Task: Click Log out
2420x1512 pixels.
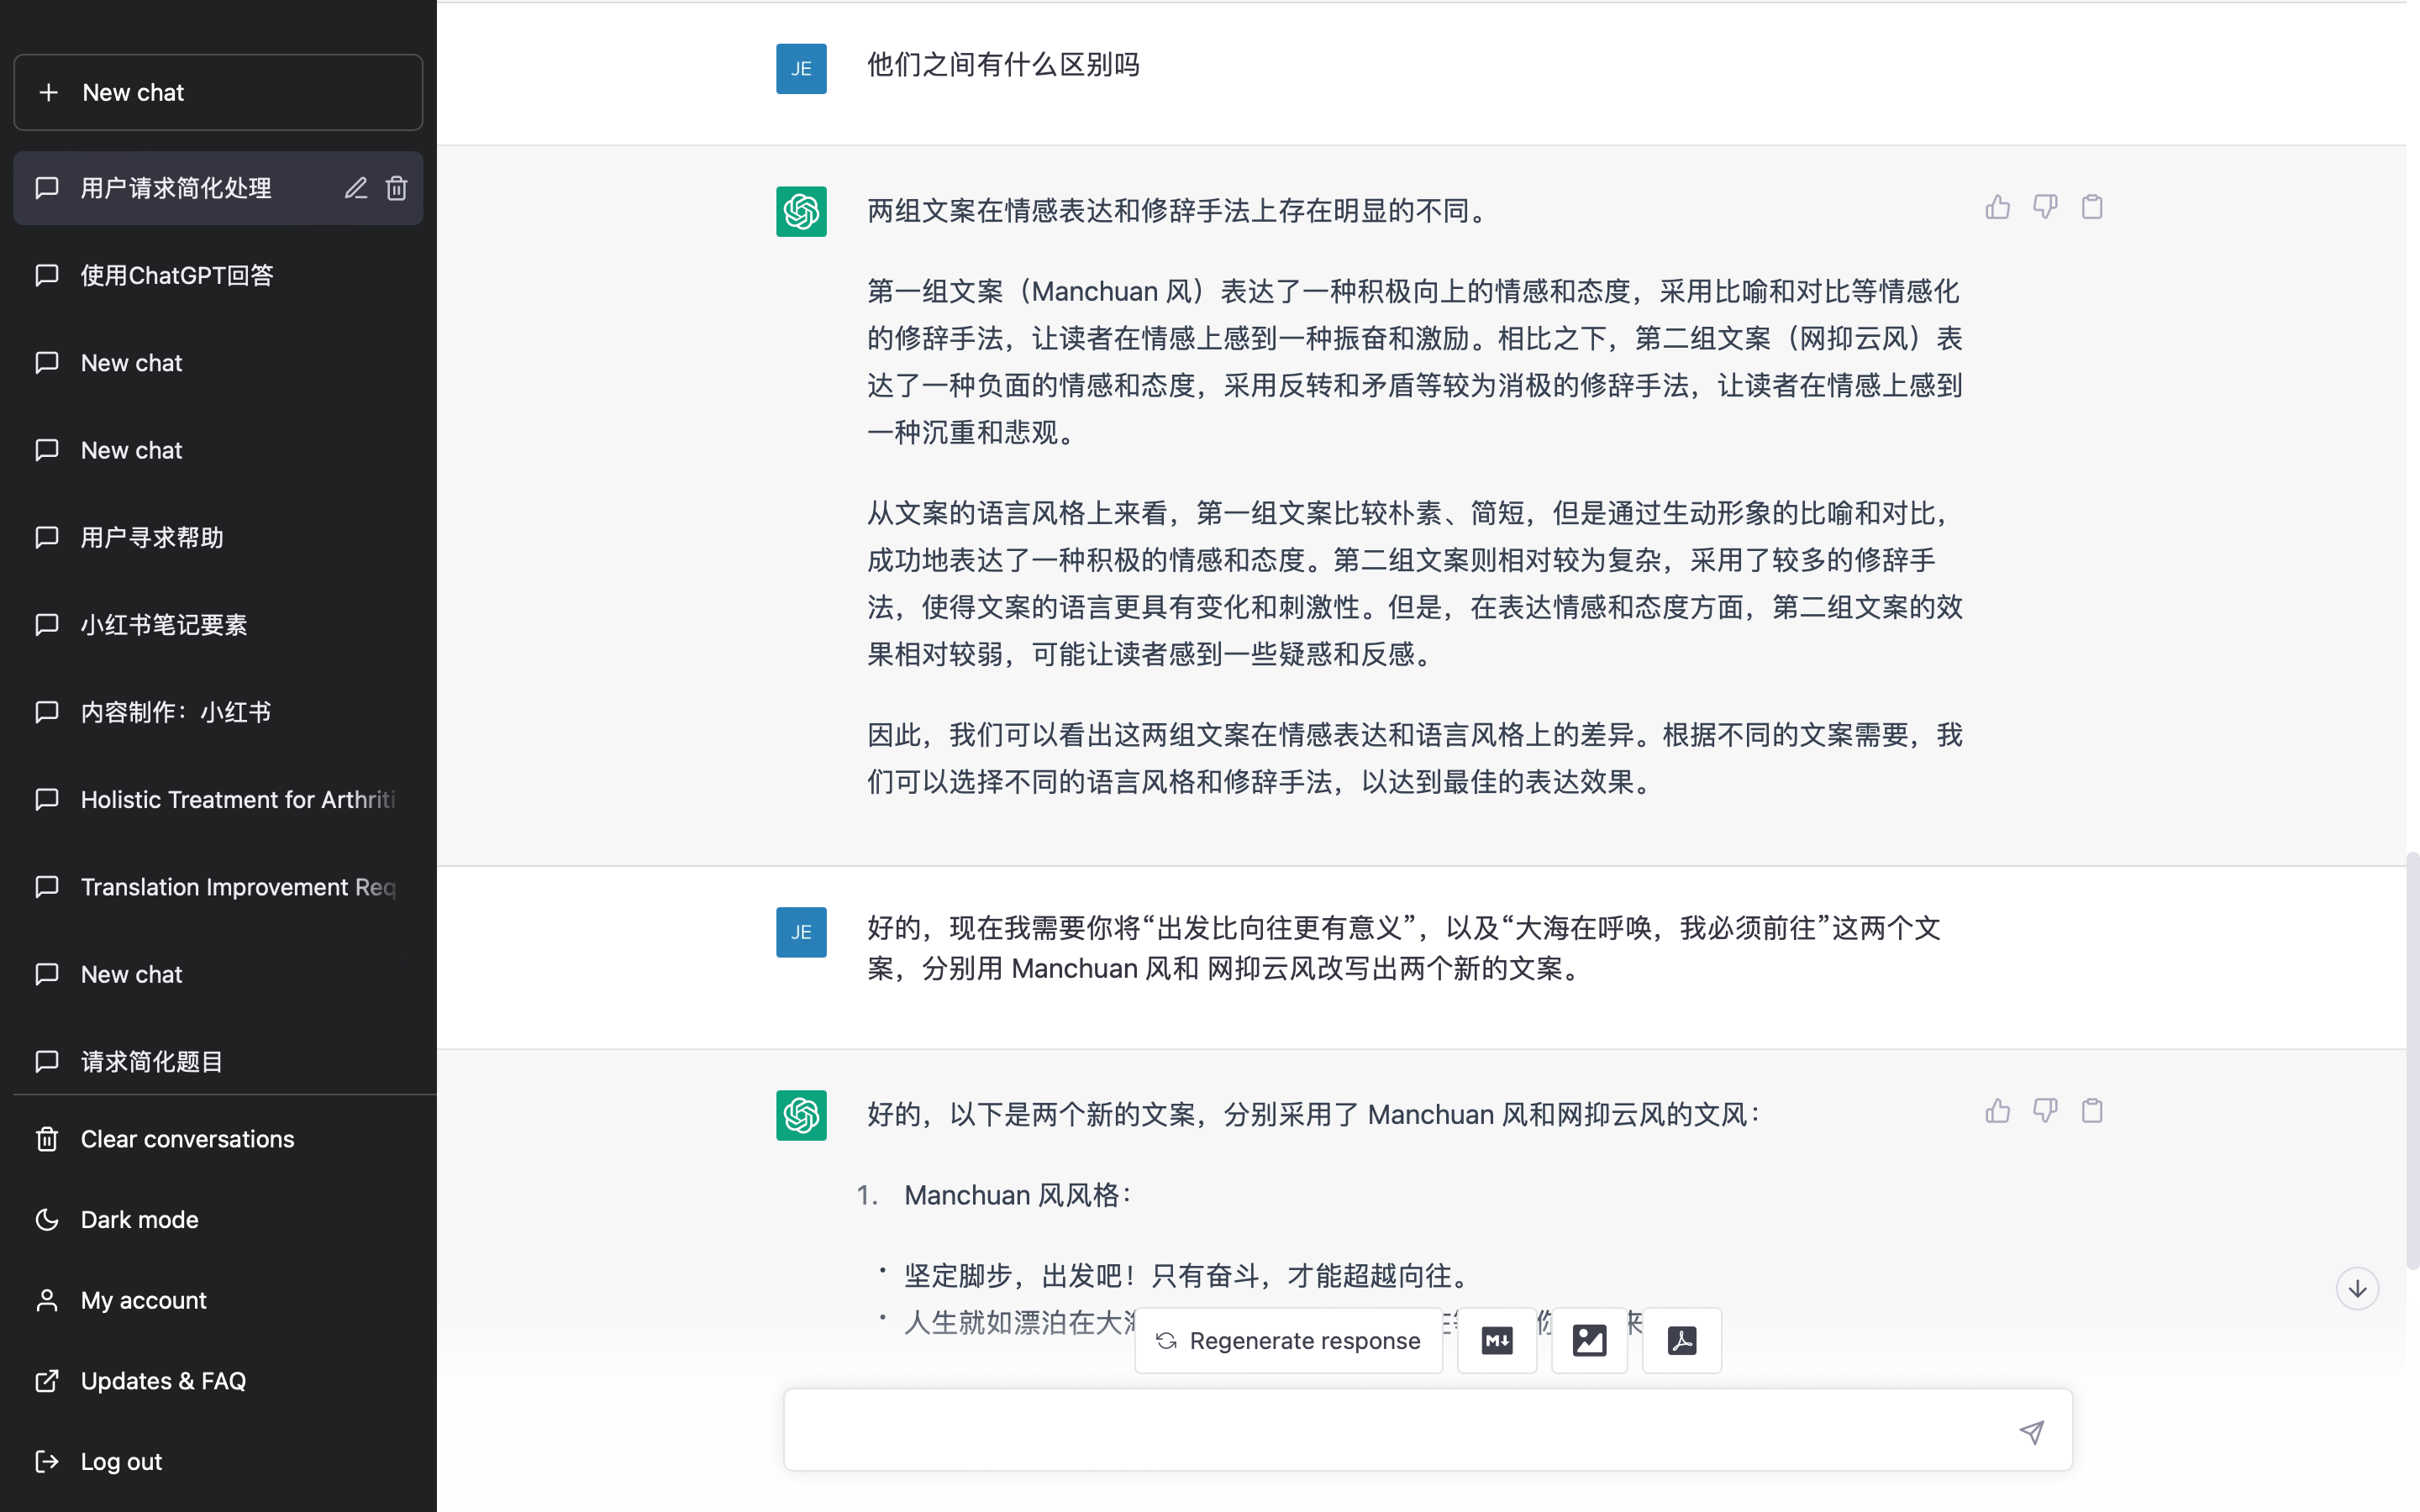Action: pos(218,1461)
